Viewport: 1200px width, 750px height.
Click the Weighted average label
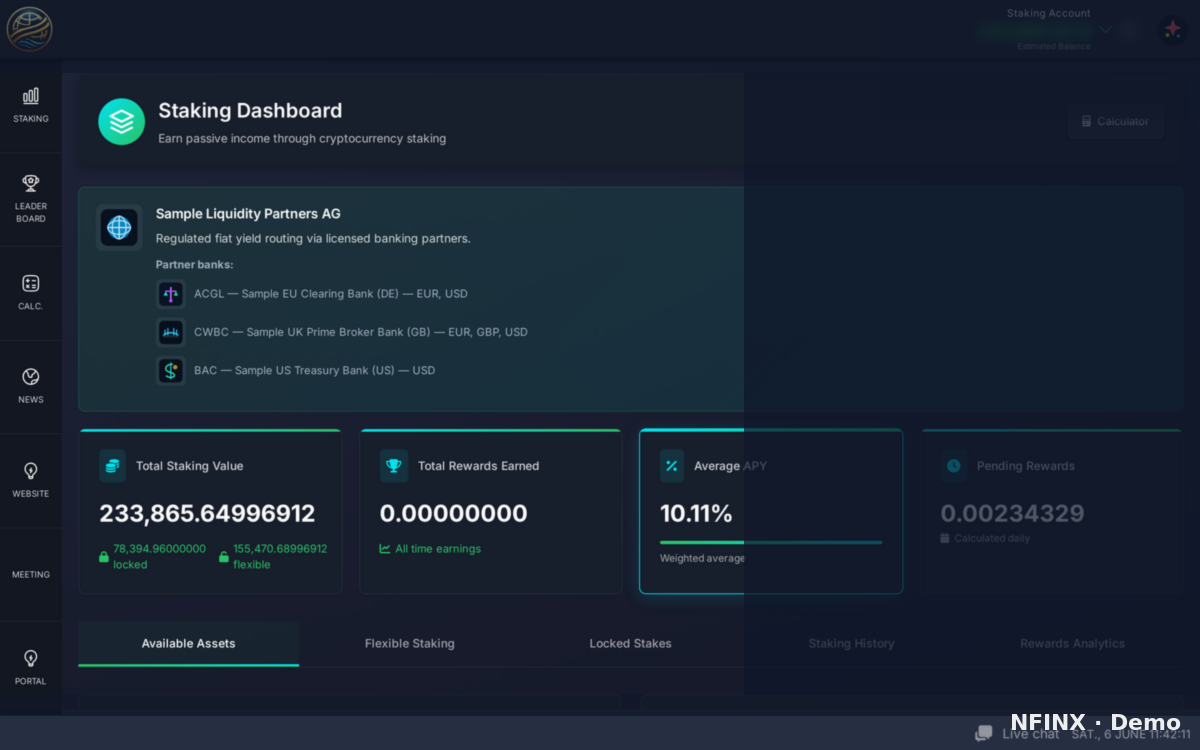coord(702,558)
